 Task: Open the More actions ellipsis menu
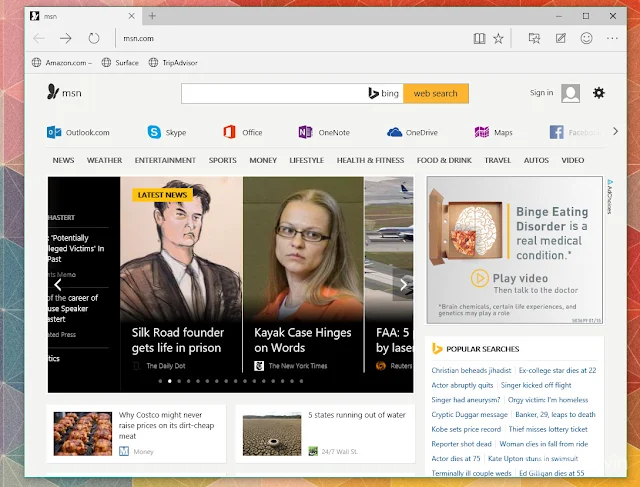[612, 38]
